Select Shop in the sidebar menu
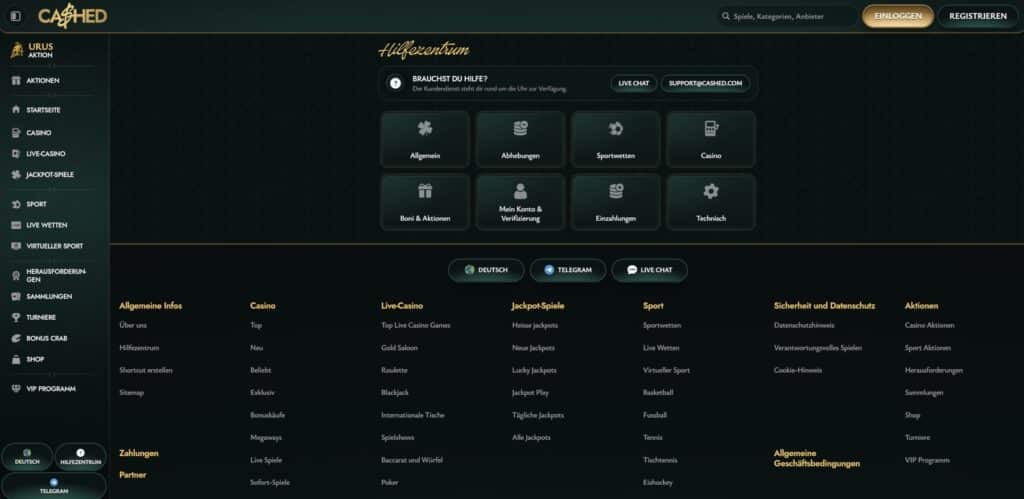The image size is (1024, 499). click(35, 359)
